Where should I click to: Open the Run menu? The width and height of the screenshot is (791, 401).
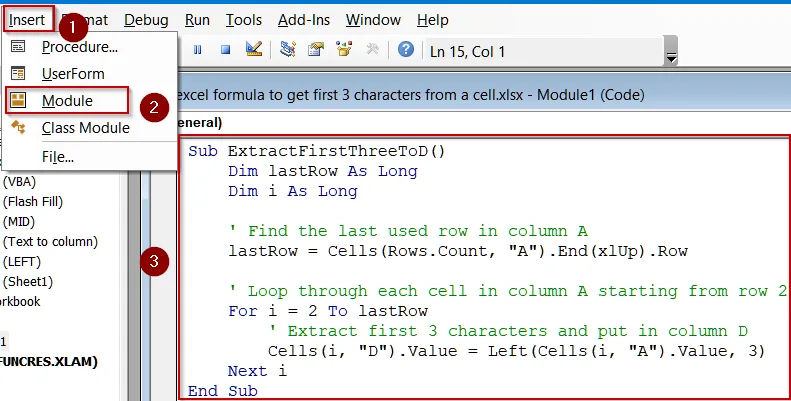tap(197, 20)
